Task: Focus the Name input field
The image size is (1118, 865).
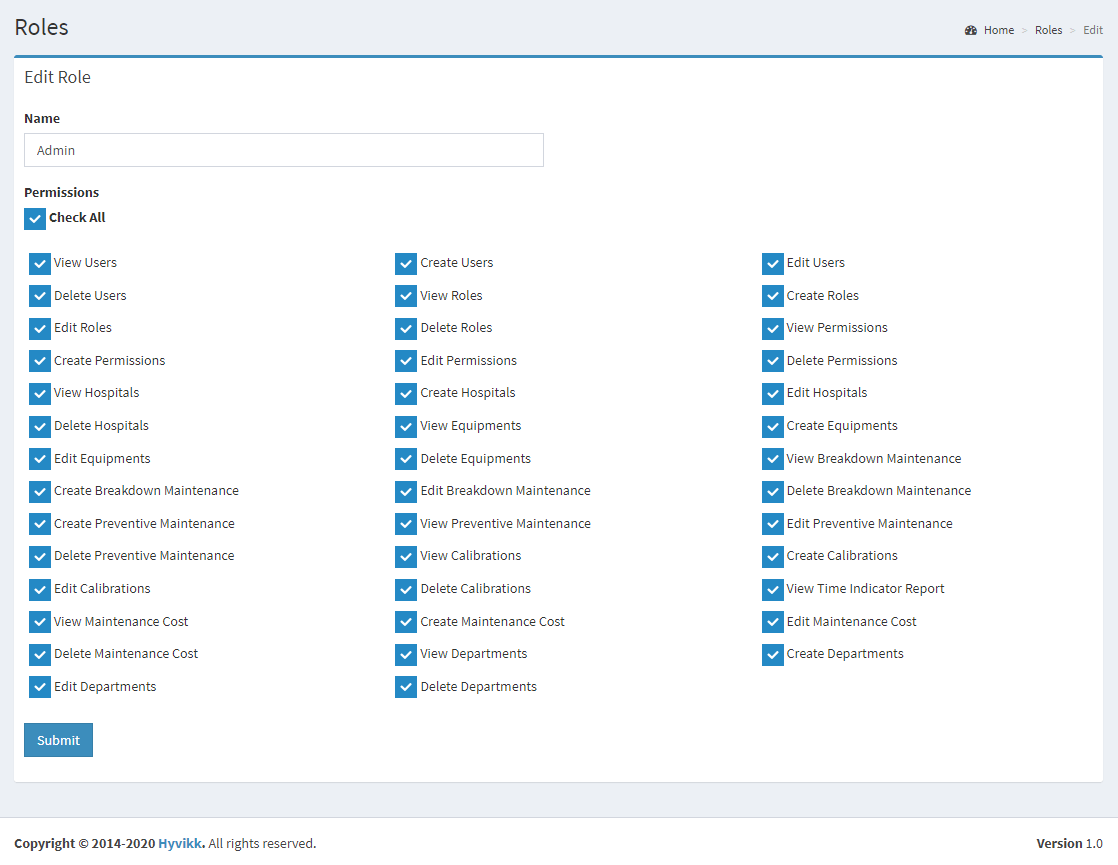Action: click(x=284, y=150)
